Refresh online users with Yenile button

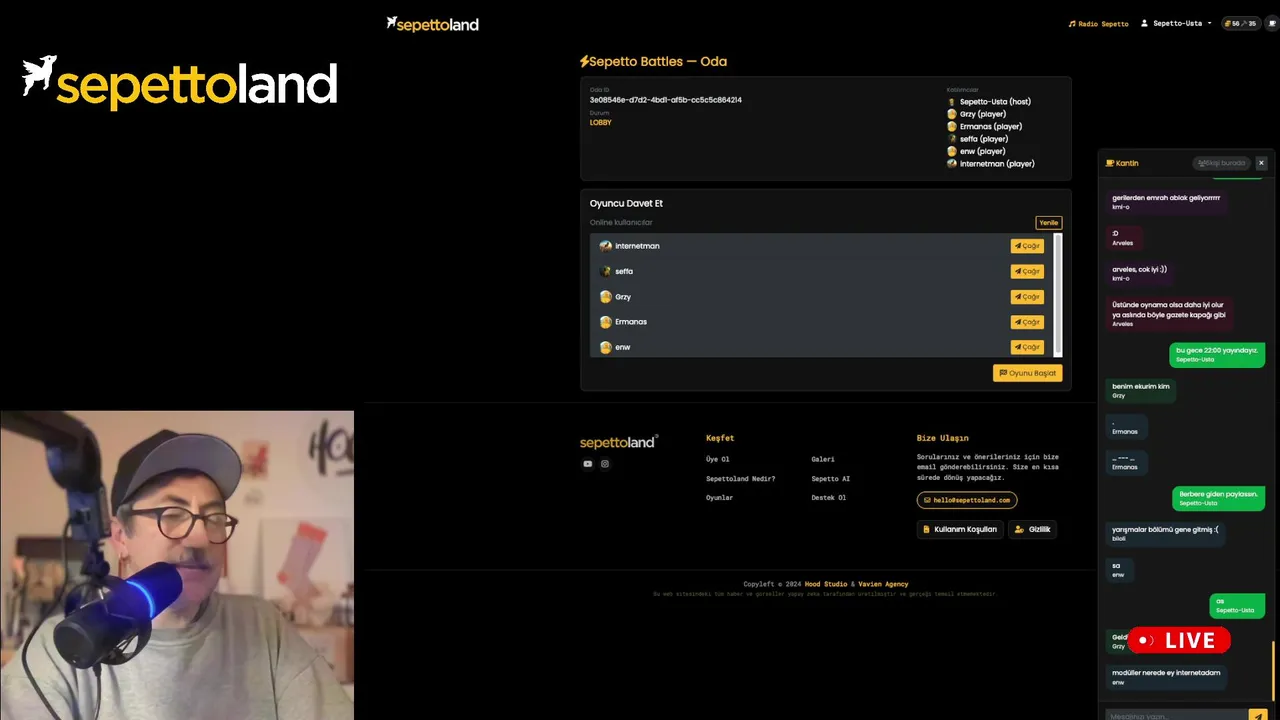click(x=1048, y=223)
